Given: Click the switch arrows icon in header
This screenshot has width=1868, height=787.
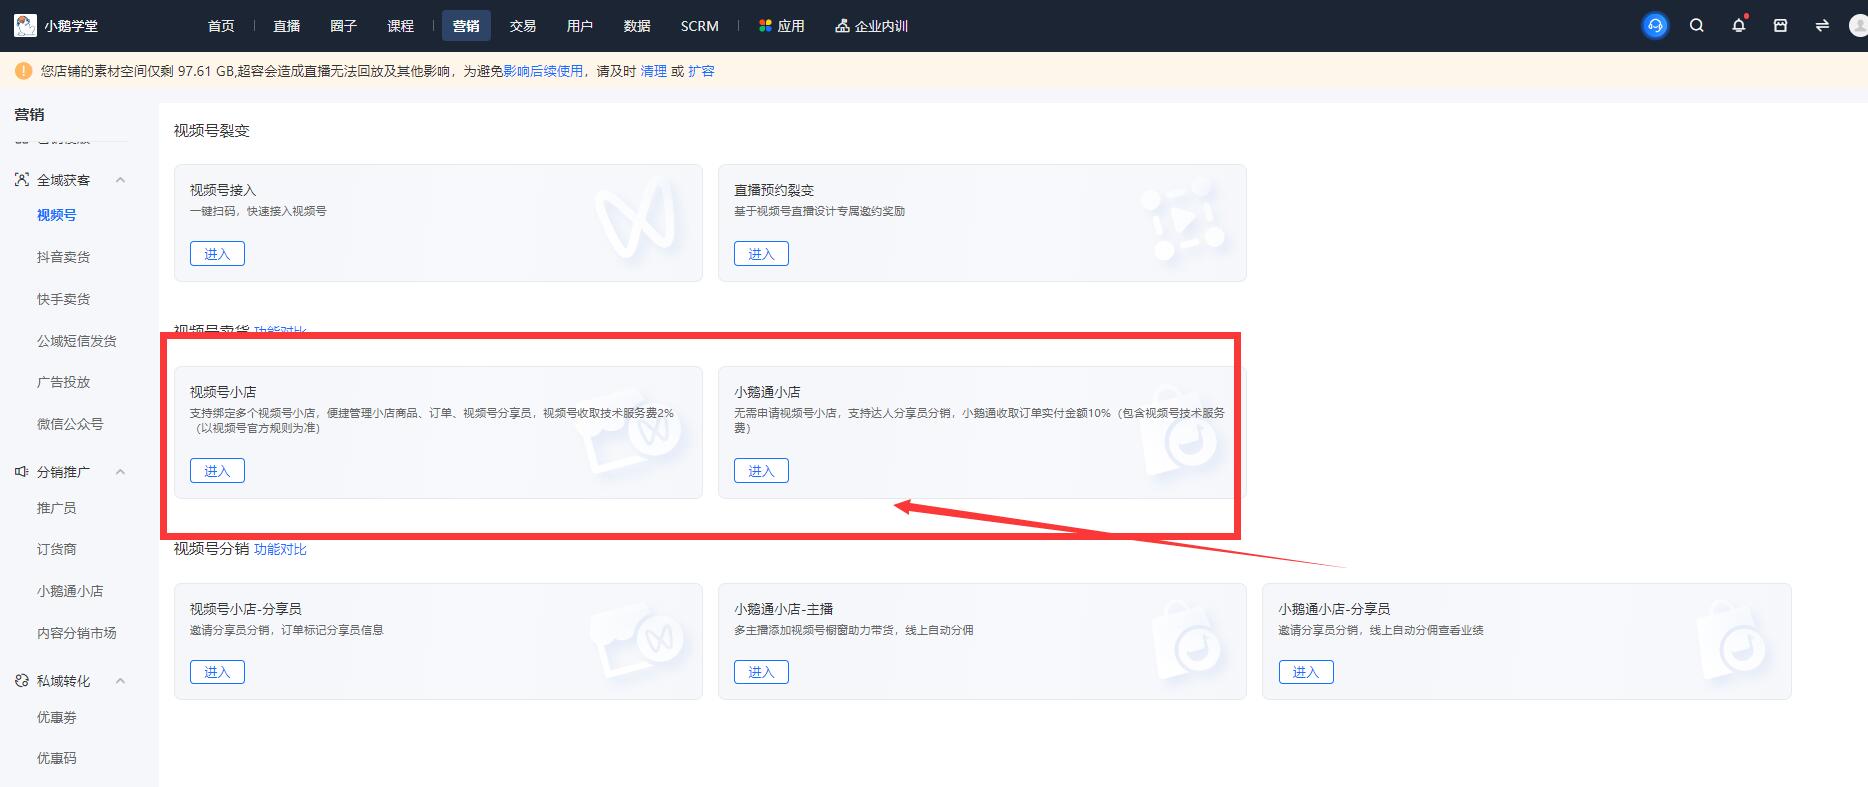Looking at the screenshot, I should click(1822, 26).
